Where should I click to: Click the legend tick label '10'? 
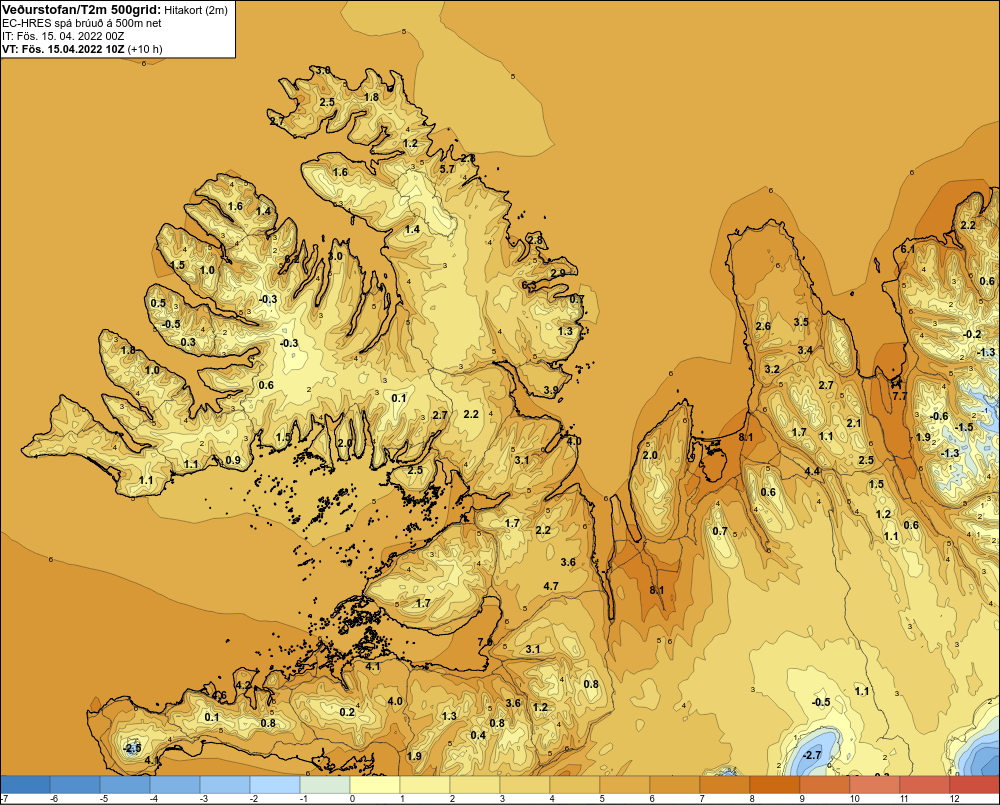click(x=854, y=799)
